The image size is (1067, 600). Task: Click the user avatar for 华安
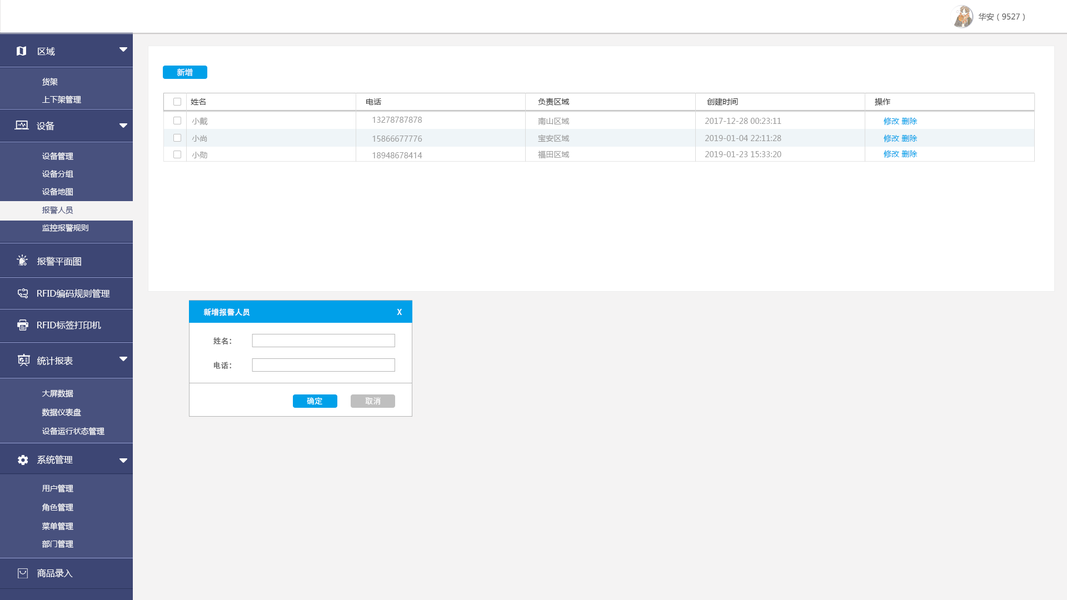tap(963, 16)
